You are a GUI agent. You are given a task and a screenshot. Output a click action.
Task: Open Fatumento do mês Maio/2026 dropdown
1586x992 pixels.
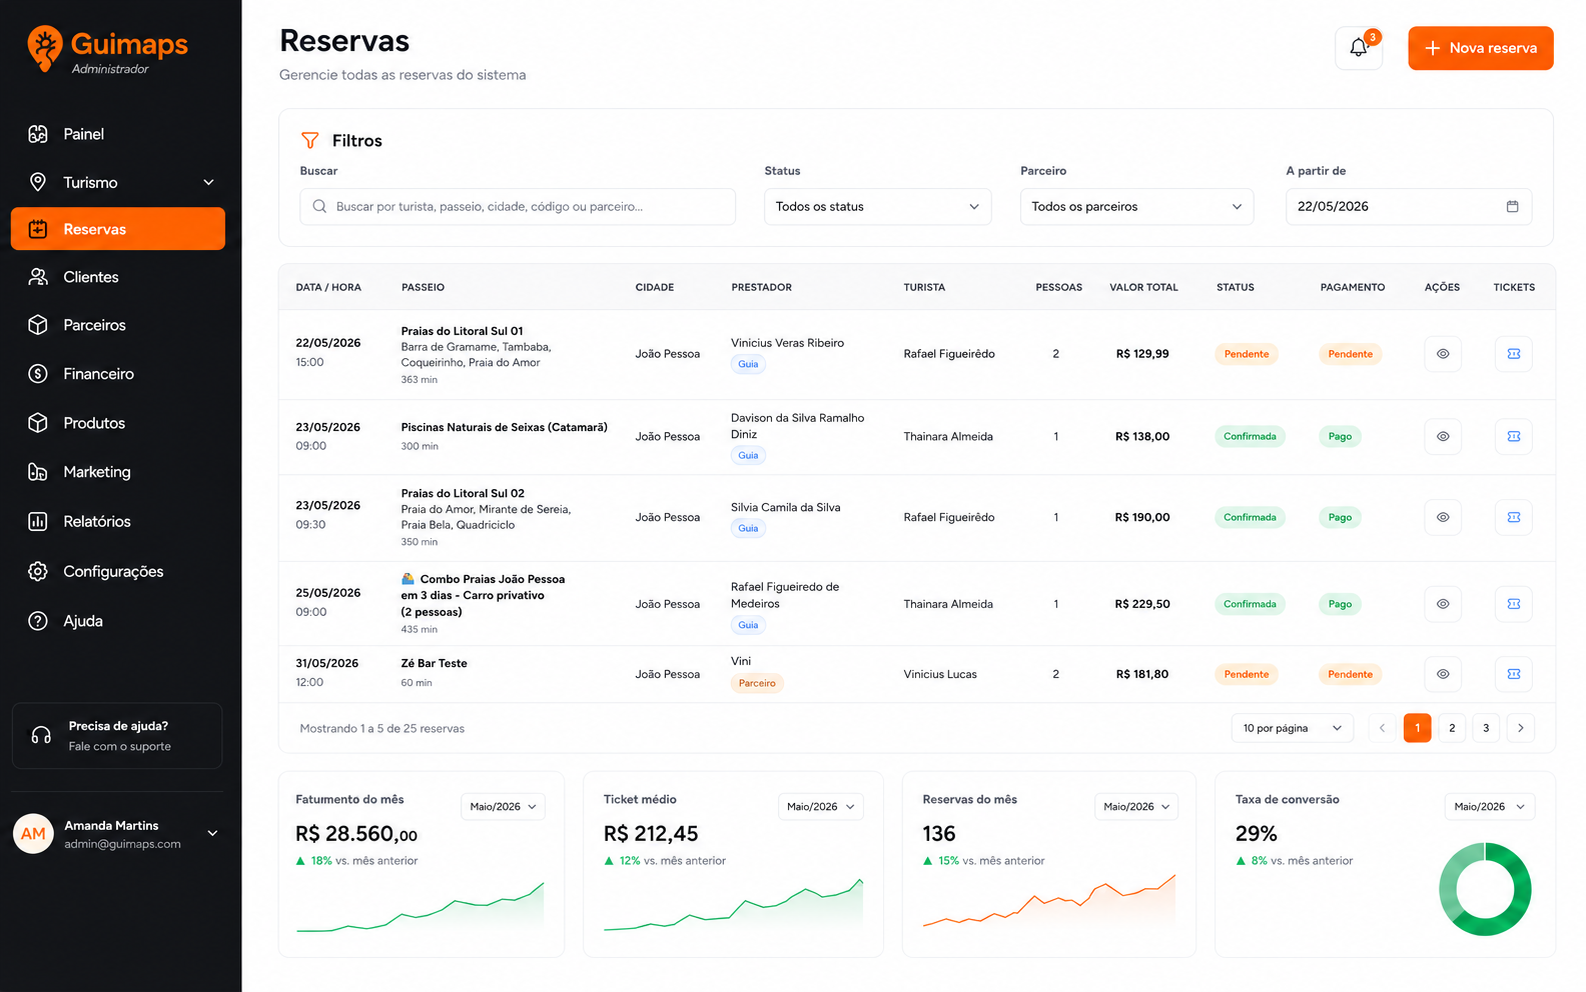coord(503,807)
